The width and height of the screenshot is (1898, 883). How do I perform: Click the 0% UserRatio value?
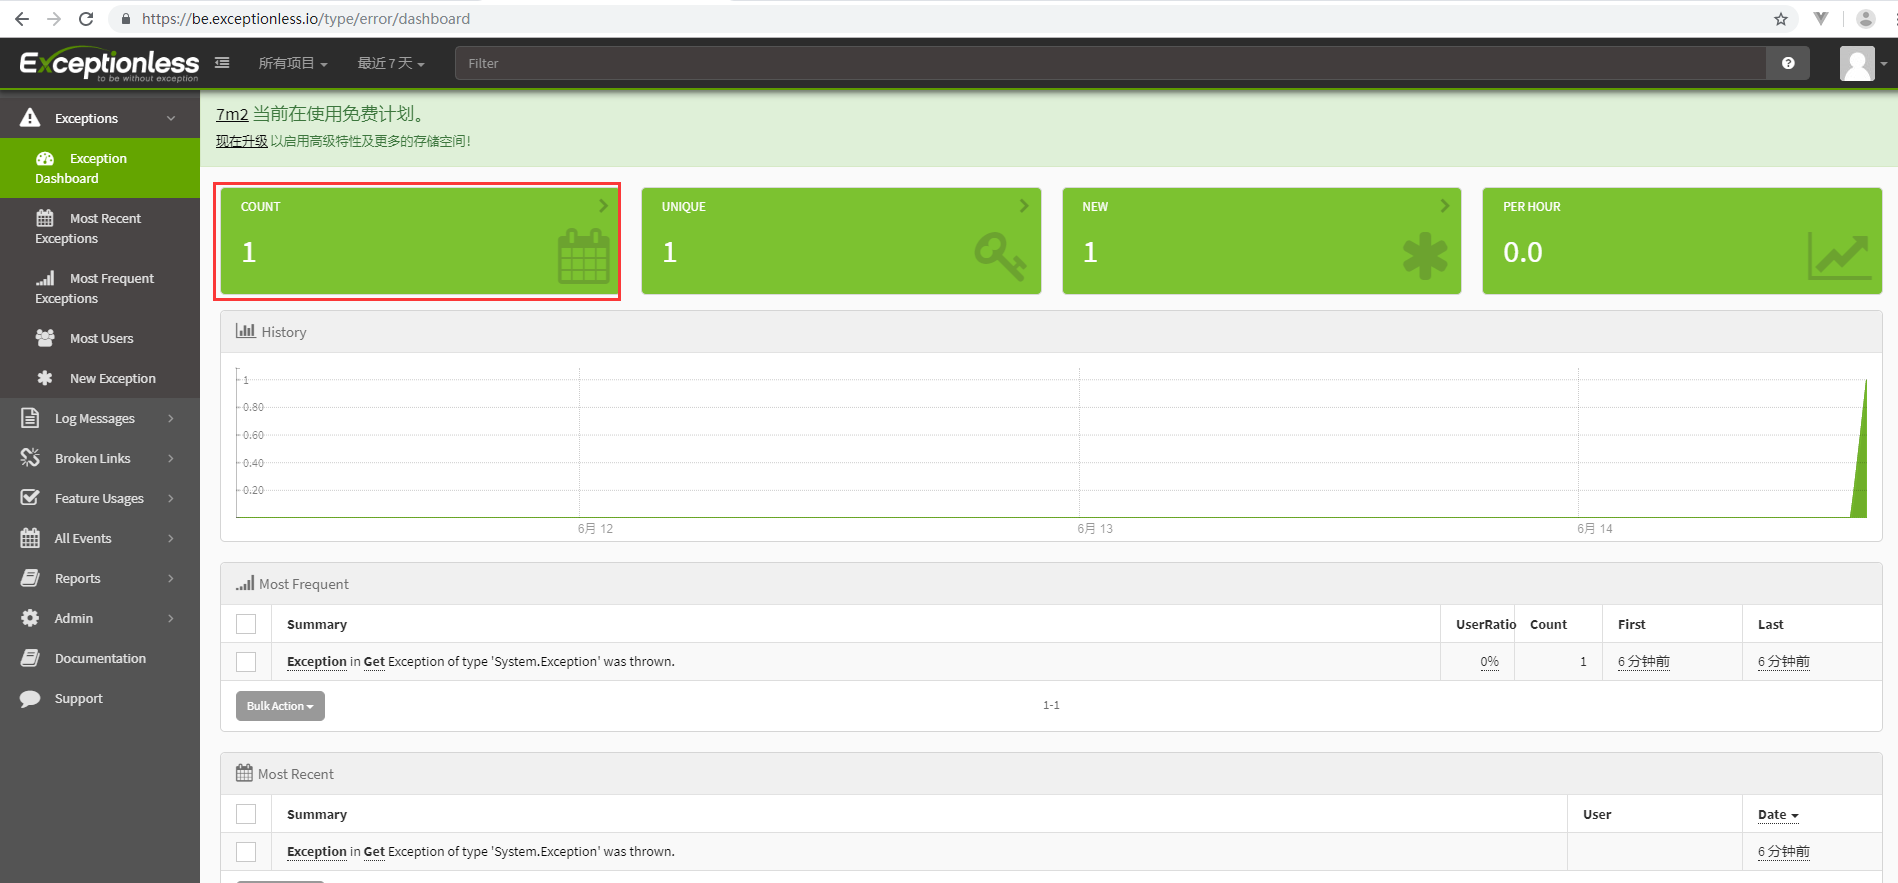coord(1489,661)
